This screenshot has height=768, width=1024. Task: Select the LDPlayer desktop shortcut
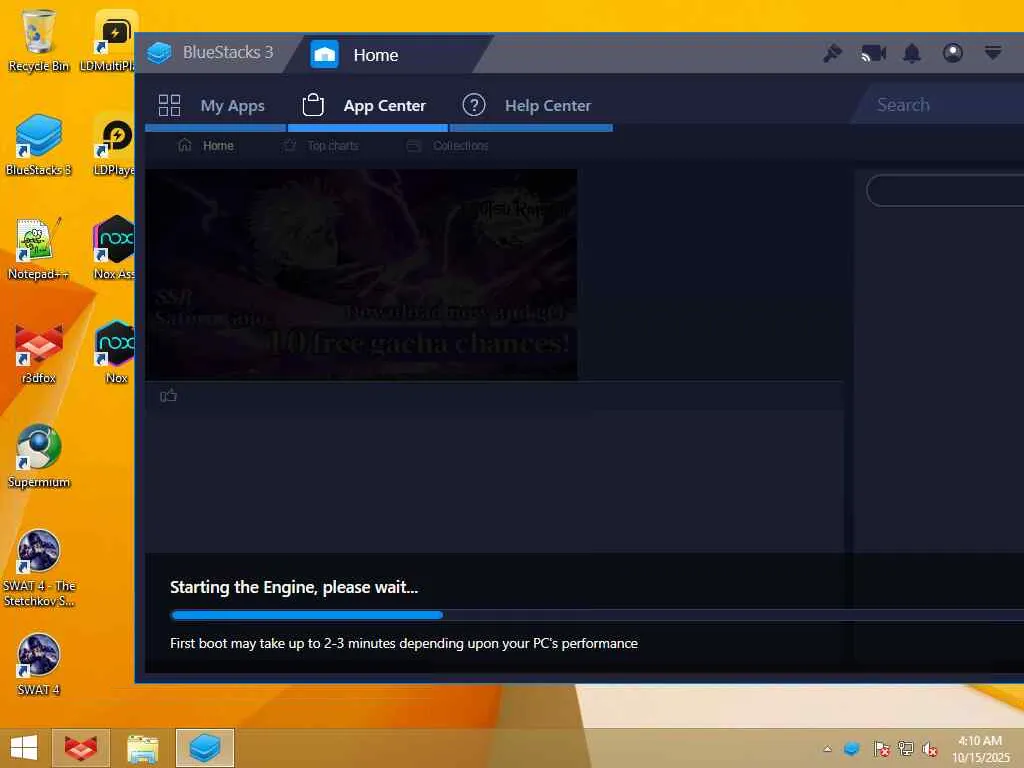(115, 144)
